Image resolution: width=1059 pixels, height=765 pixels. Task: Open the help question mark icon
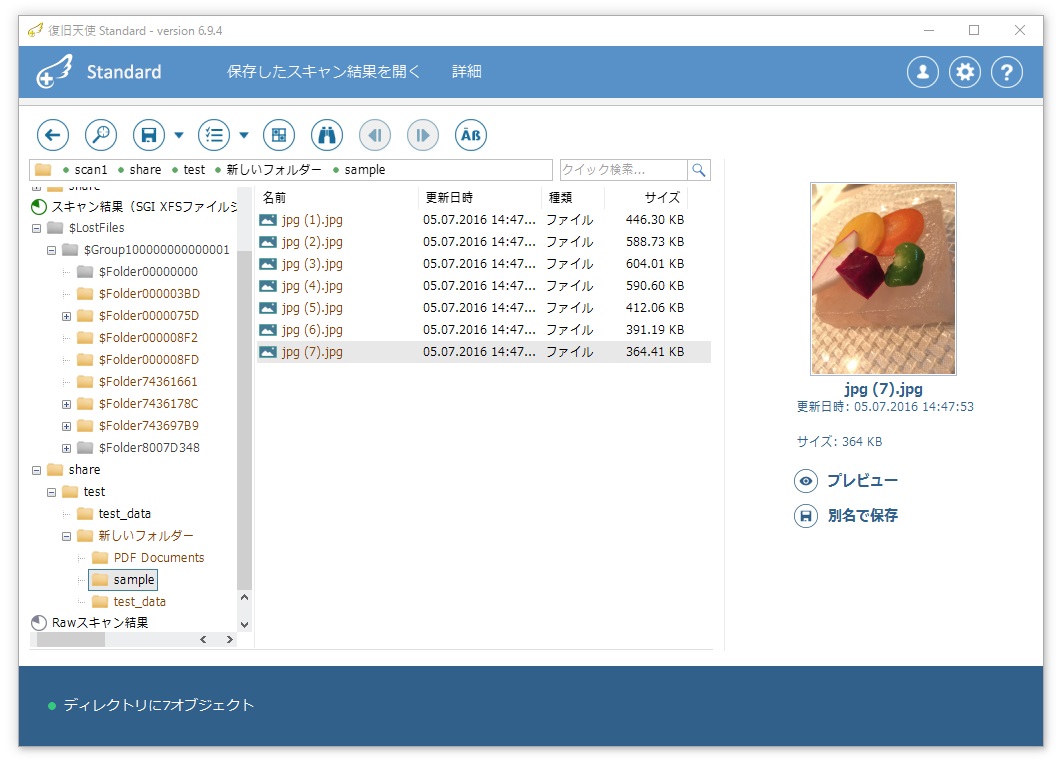[x=1007, y=72]
